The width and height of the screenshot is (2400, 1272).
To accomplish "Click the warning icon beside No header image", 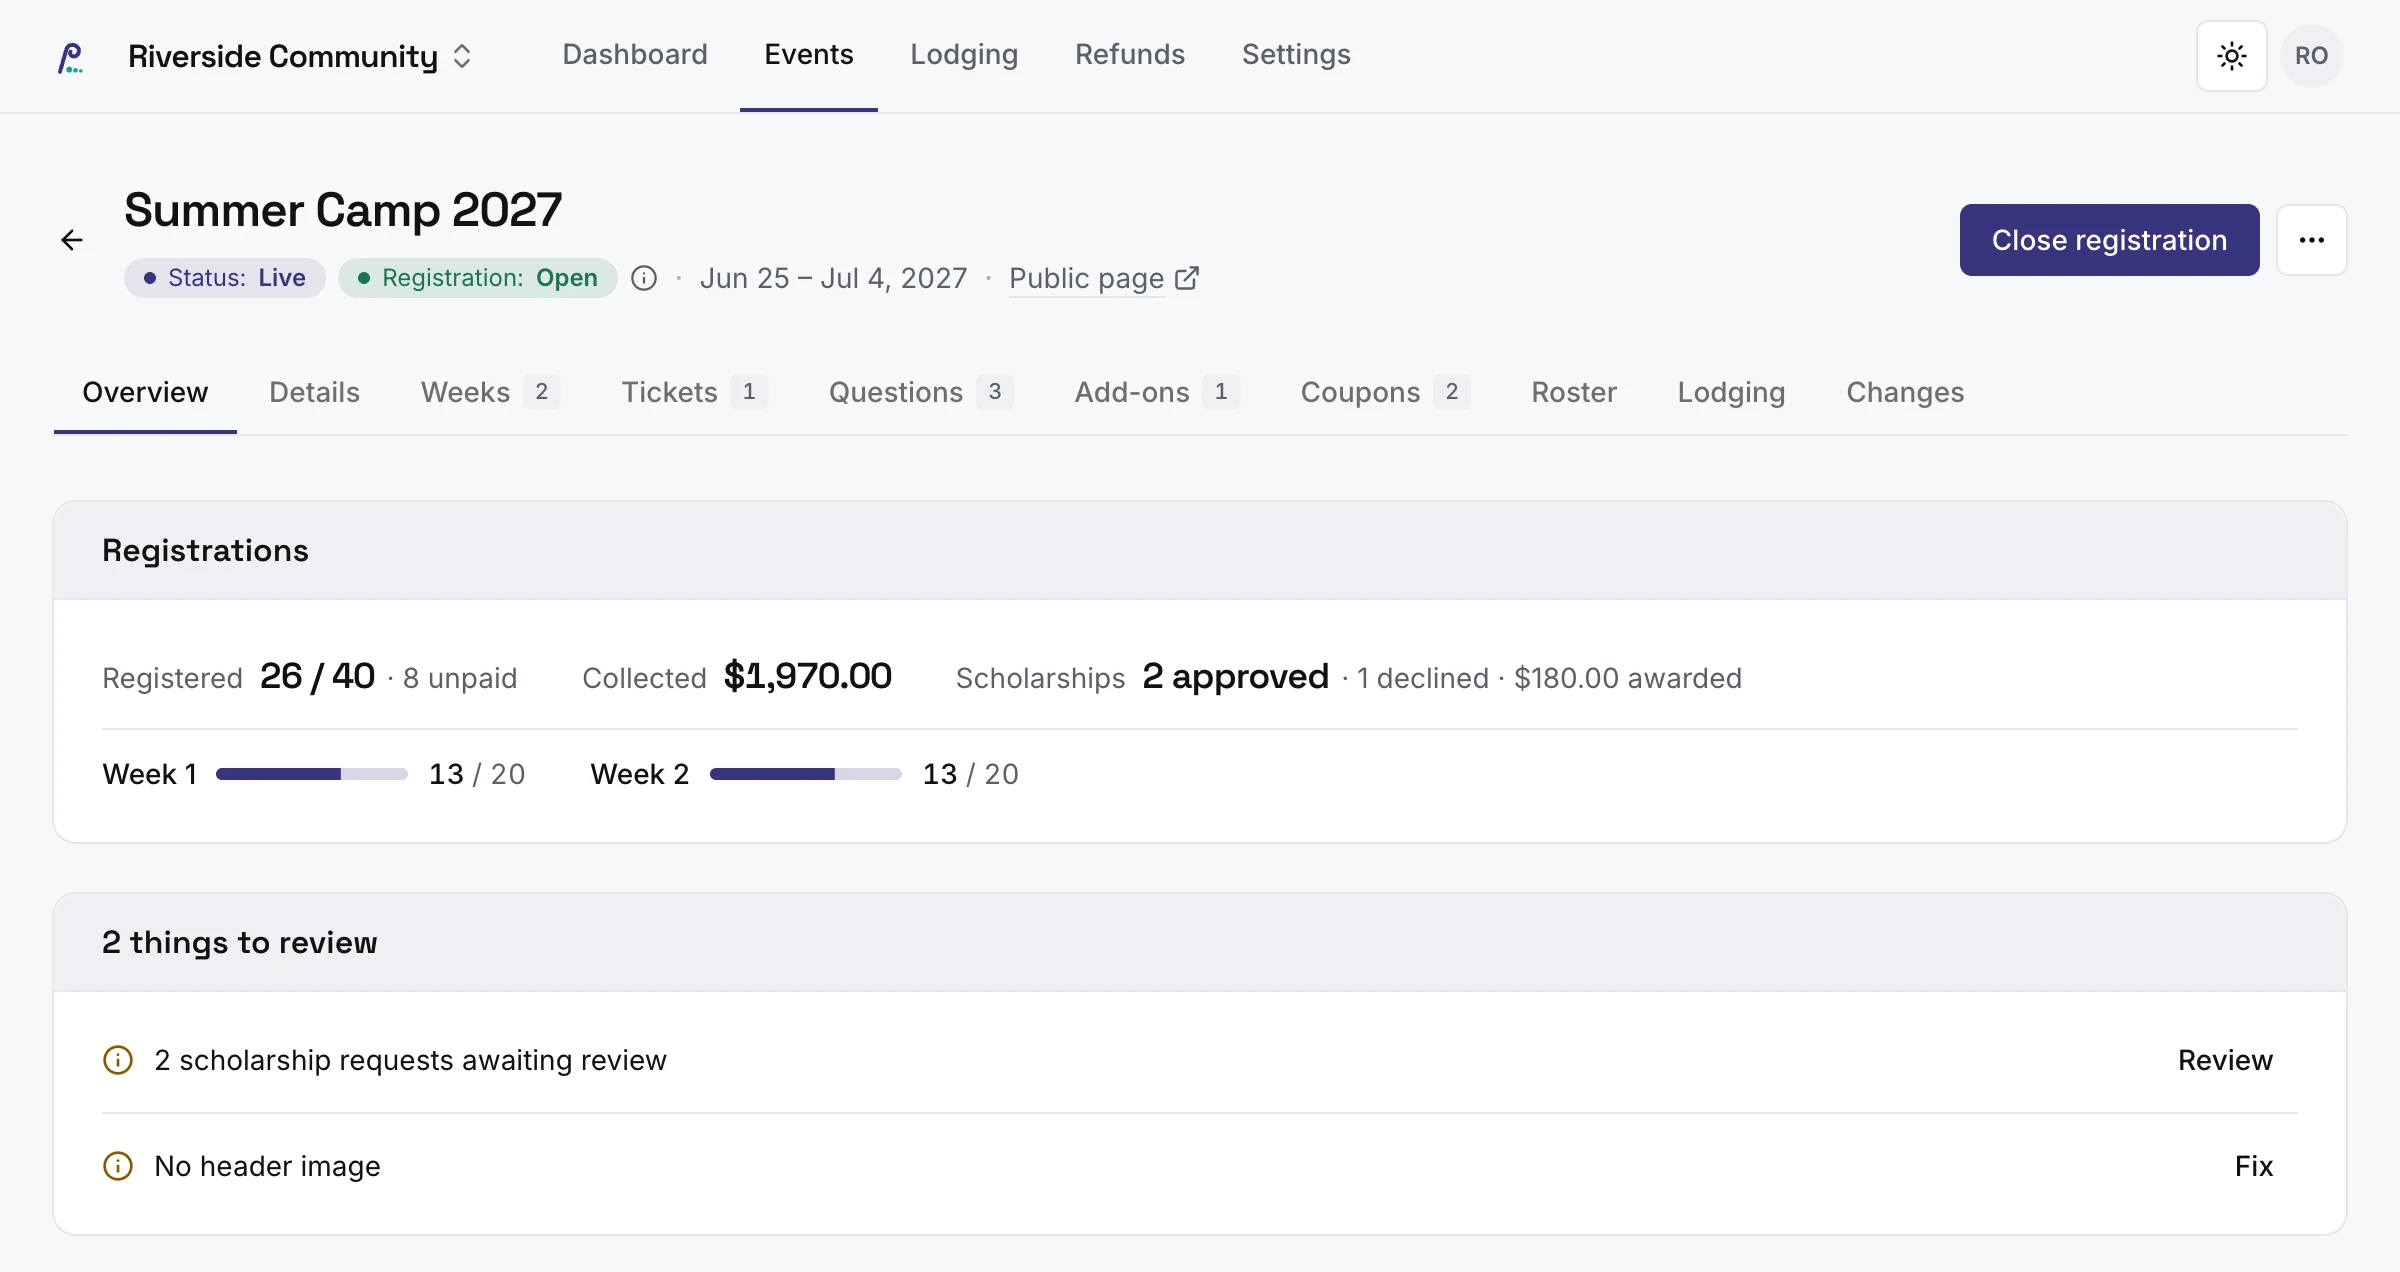I will pos(118,1166).
